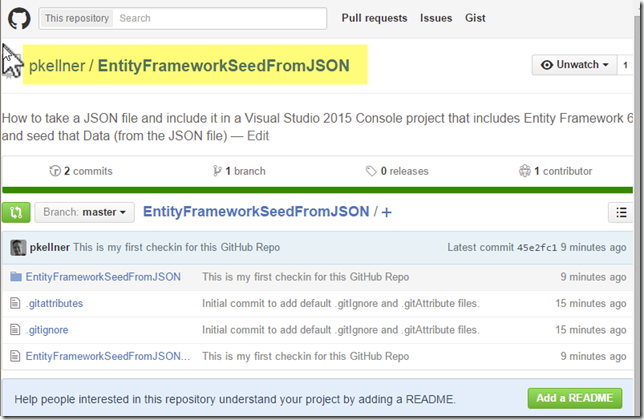The image size is (644, 420).
Task: Open the Branch: master dropdown
Action: click(84, 212)
